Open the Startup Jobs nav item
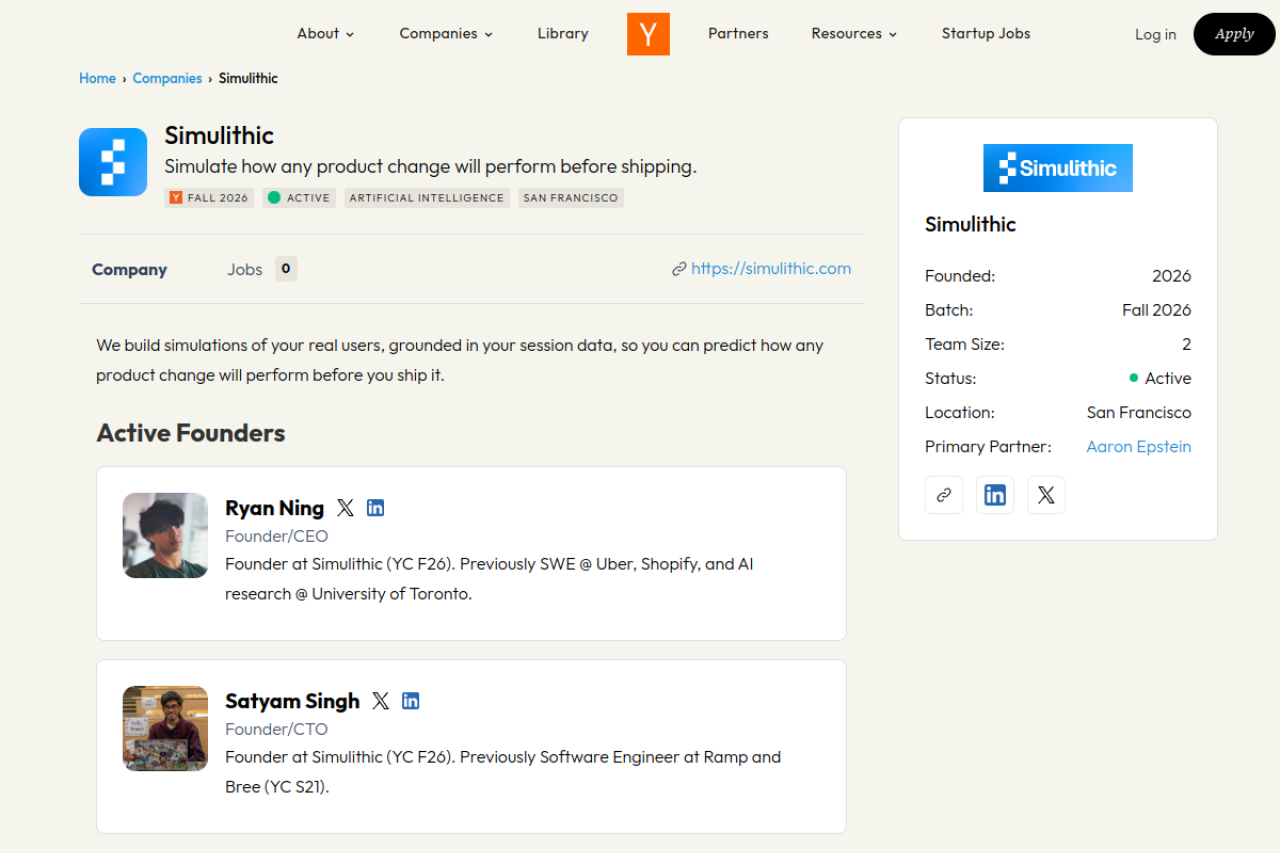This screenshot has height=853, width=1280. pyautogui.click(x=986, y=34)
